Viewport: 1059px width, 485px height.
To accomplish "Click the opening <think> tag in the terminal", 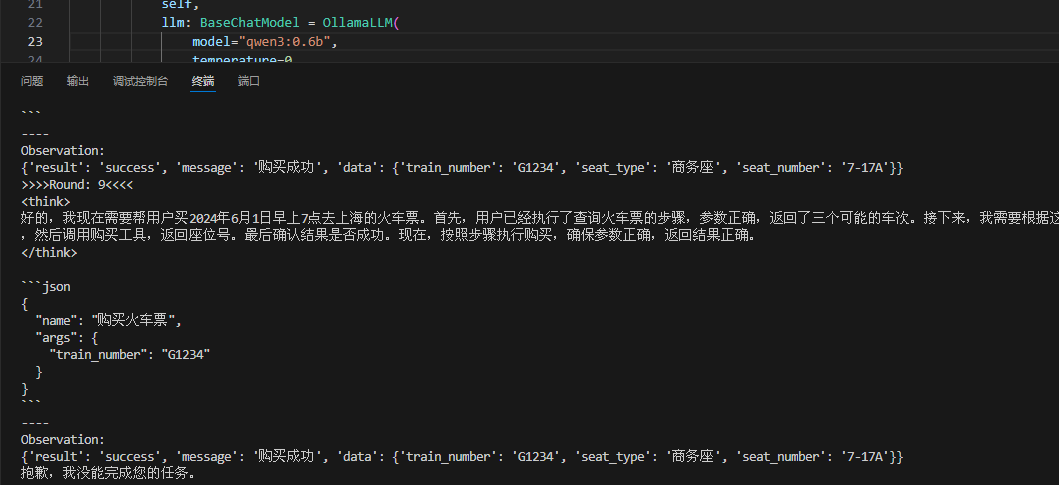I will pyautogui.click(x=45, y=201).
